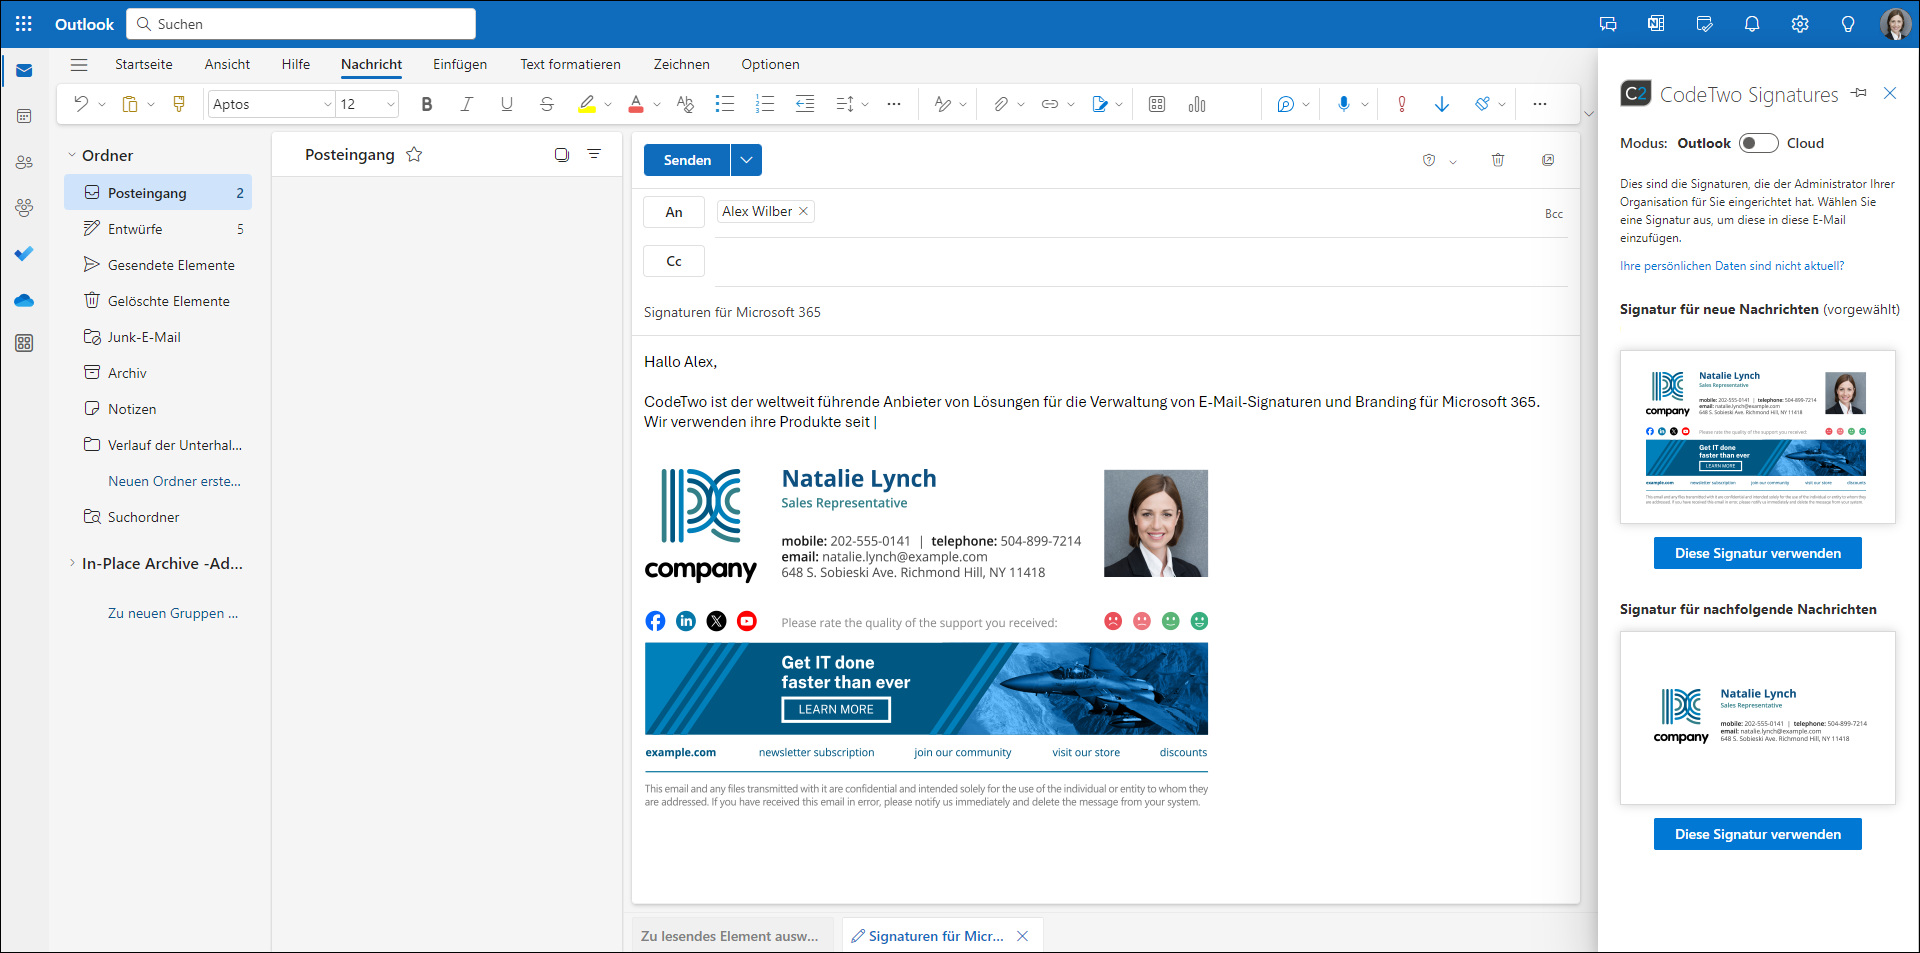Open Send options dropdown arrow
1920x953 pixels.
(x=746, y=160)
